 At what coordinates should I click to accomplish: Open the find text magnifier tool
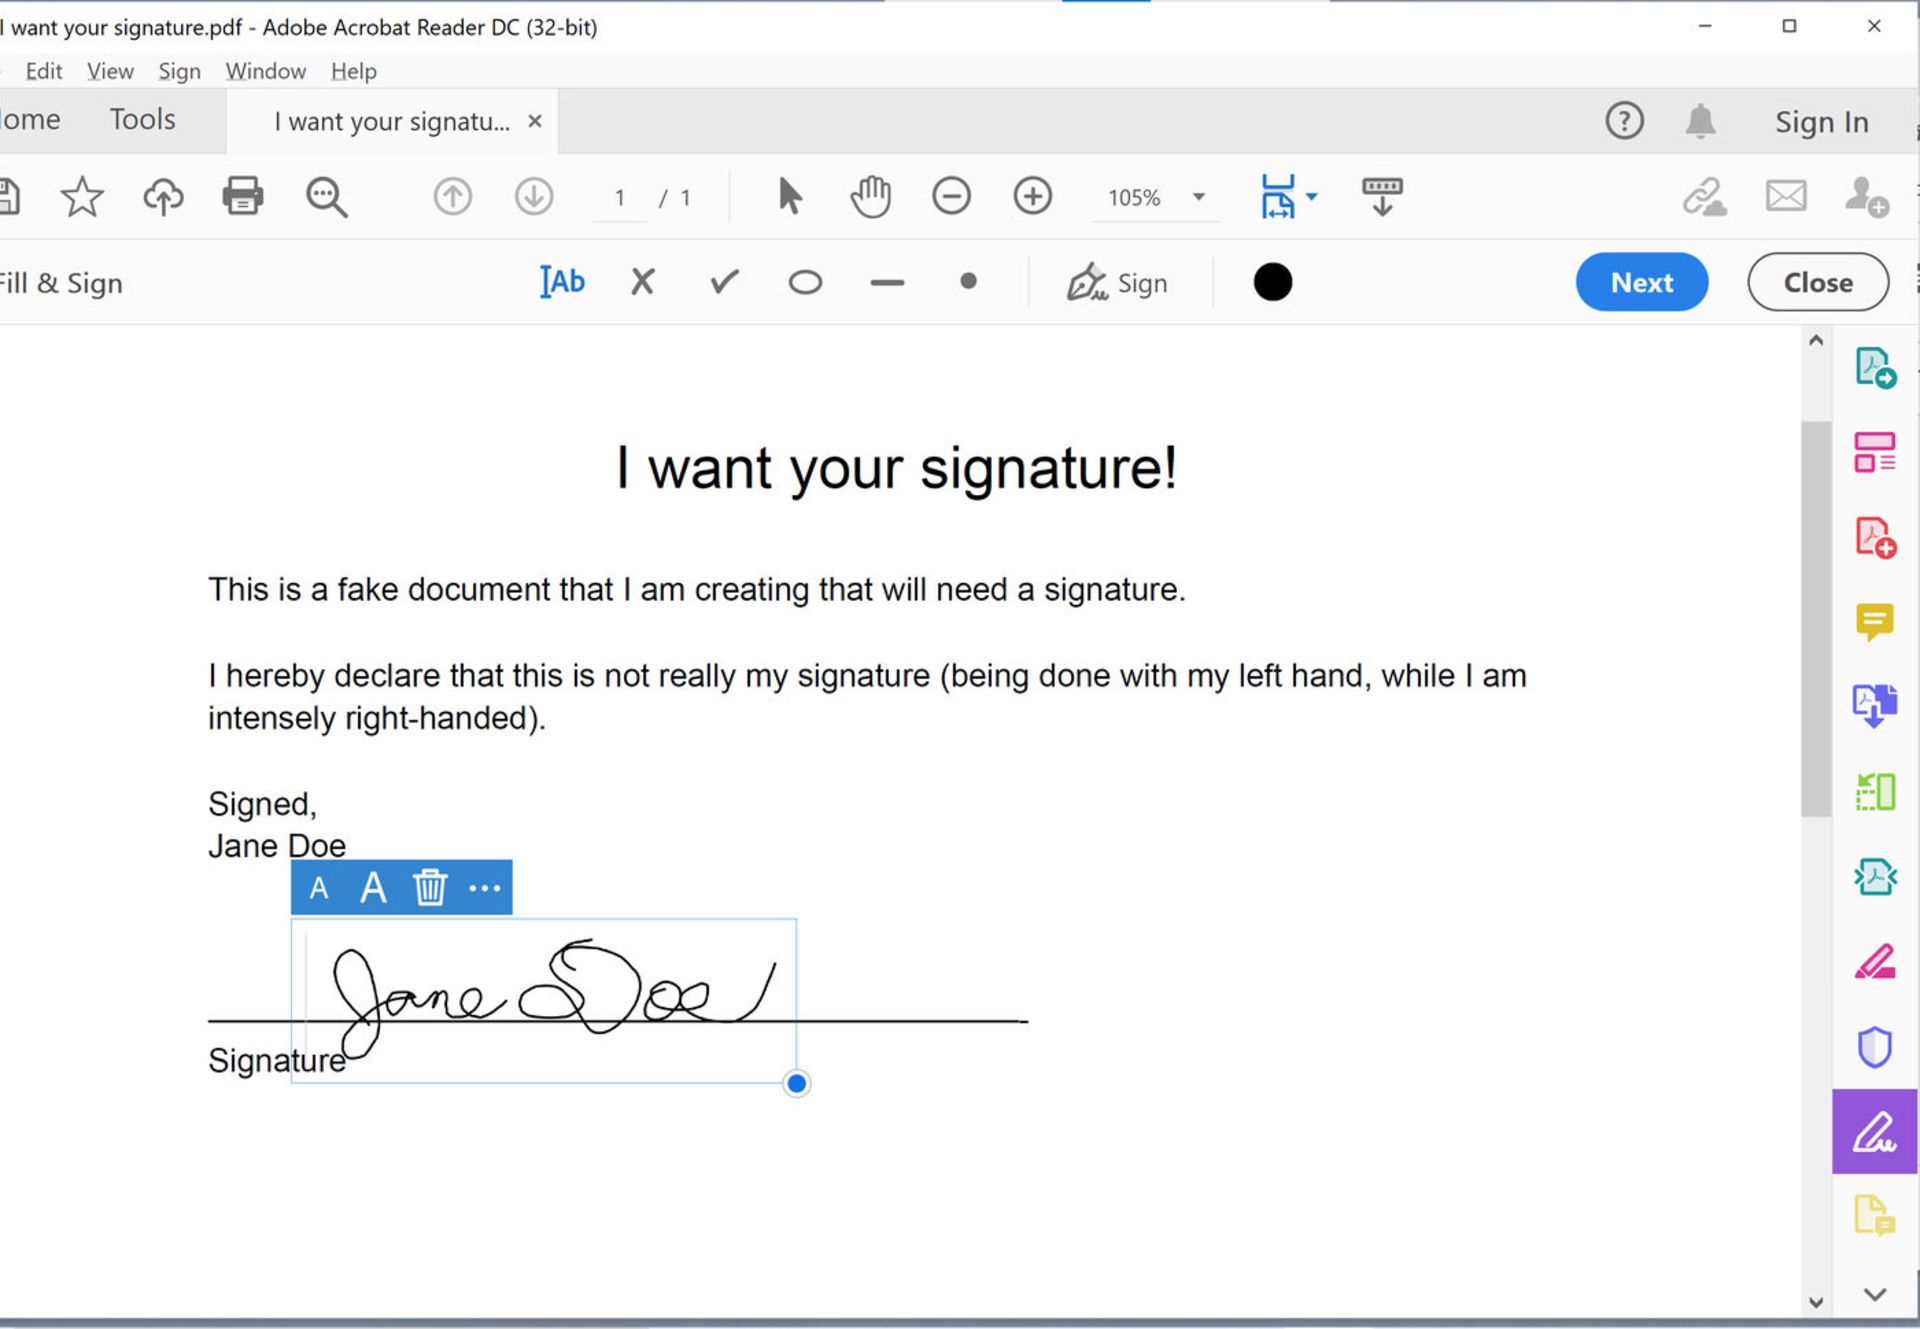[x=326, y=197]
